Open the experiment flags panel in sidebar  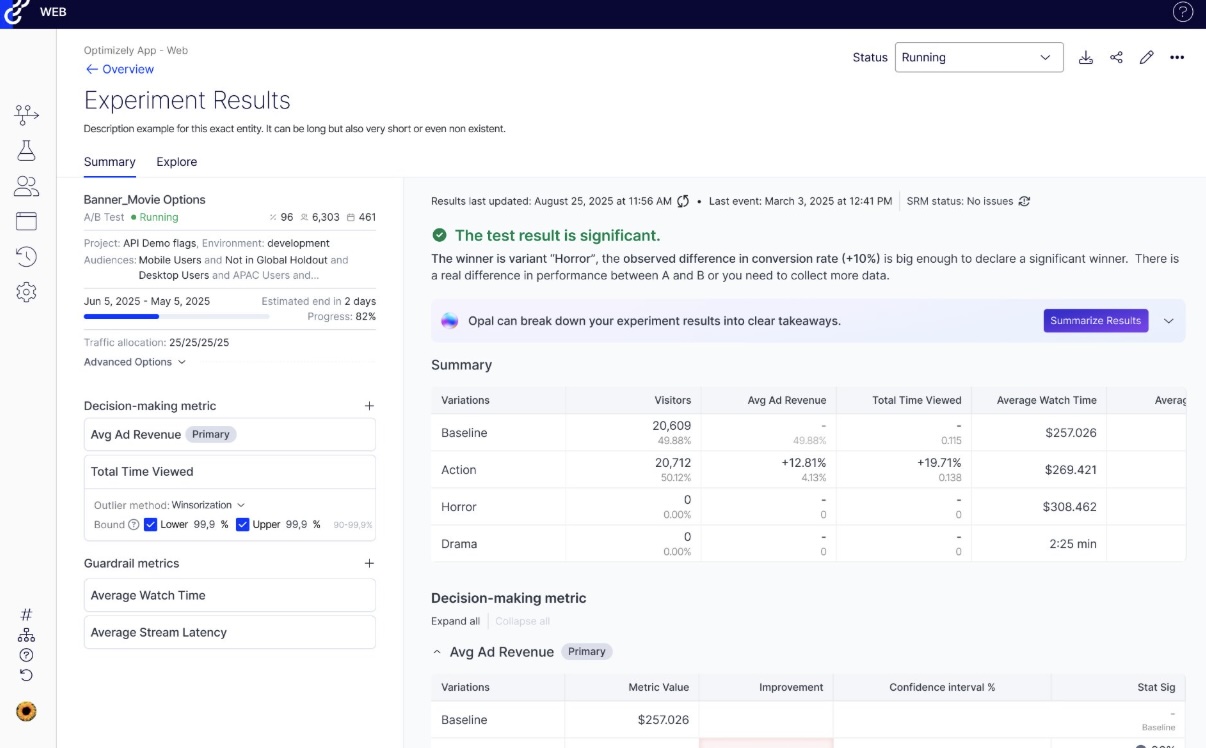tap(26, 114)
